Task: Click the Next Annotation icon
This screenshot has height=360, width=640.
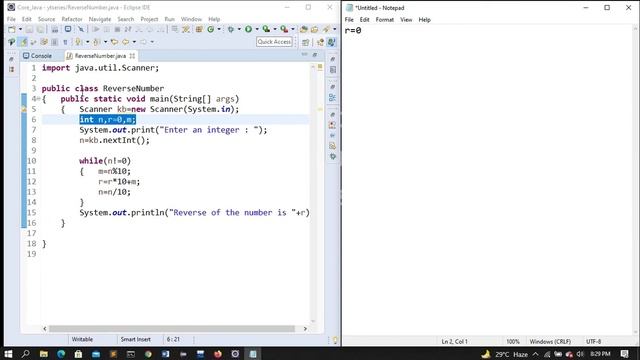Action: pyautogui.click(x=78, y=42)
